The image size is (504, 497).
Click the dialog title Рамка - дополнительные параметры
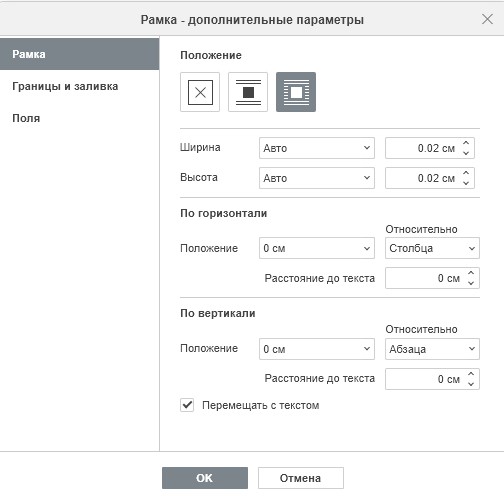tap(252, 20)
